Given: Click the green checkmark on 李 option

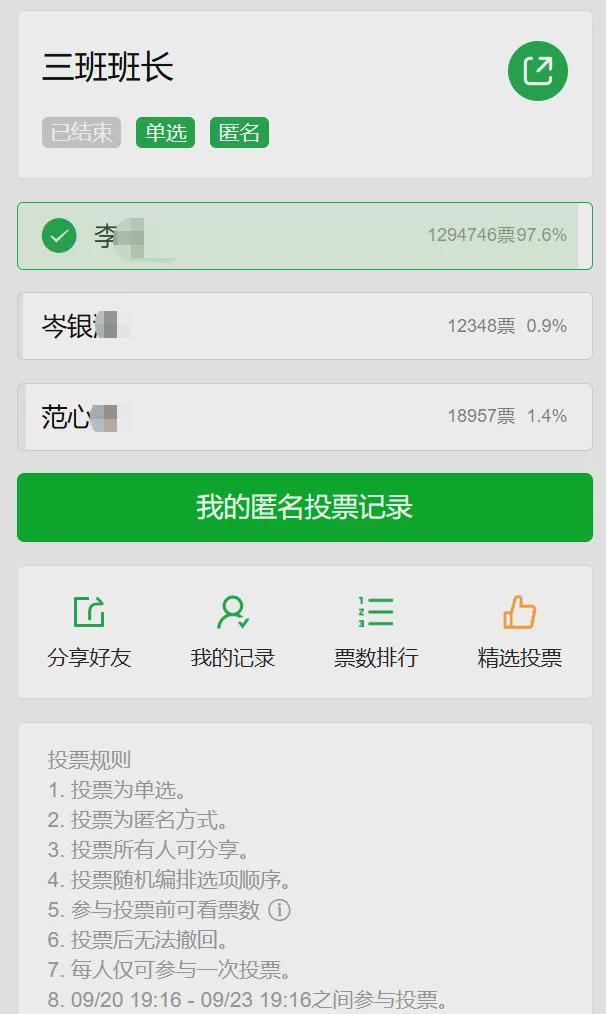Looking at the screenshot, I should [59, 235].
